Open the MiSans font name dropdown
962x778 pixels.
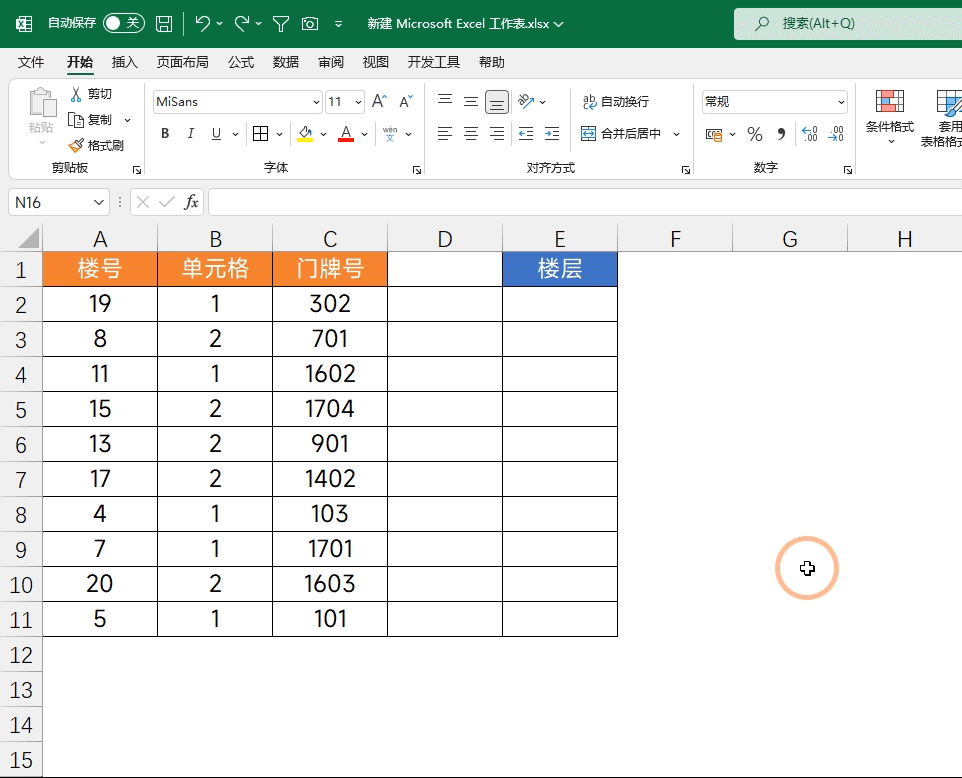[x=316, y=102]
